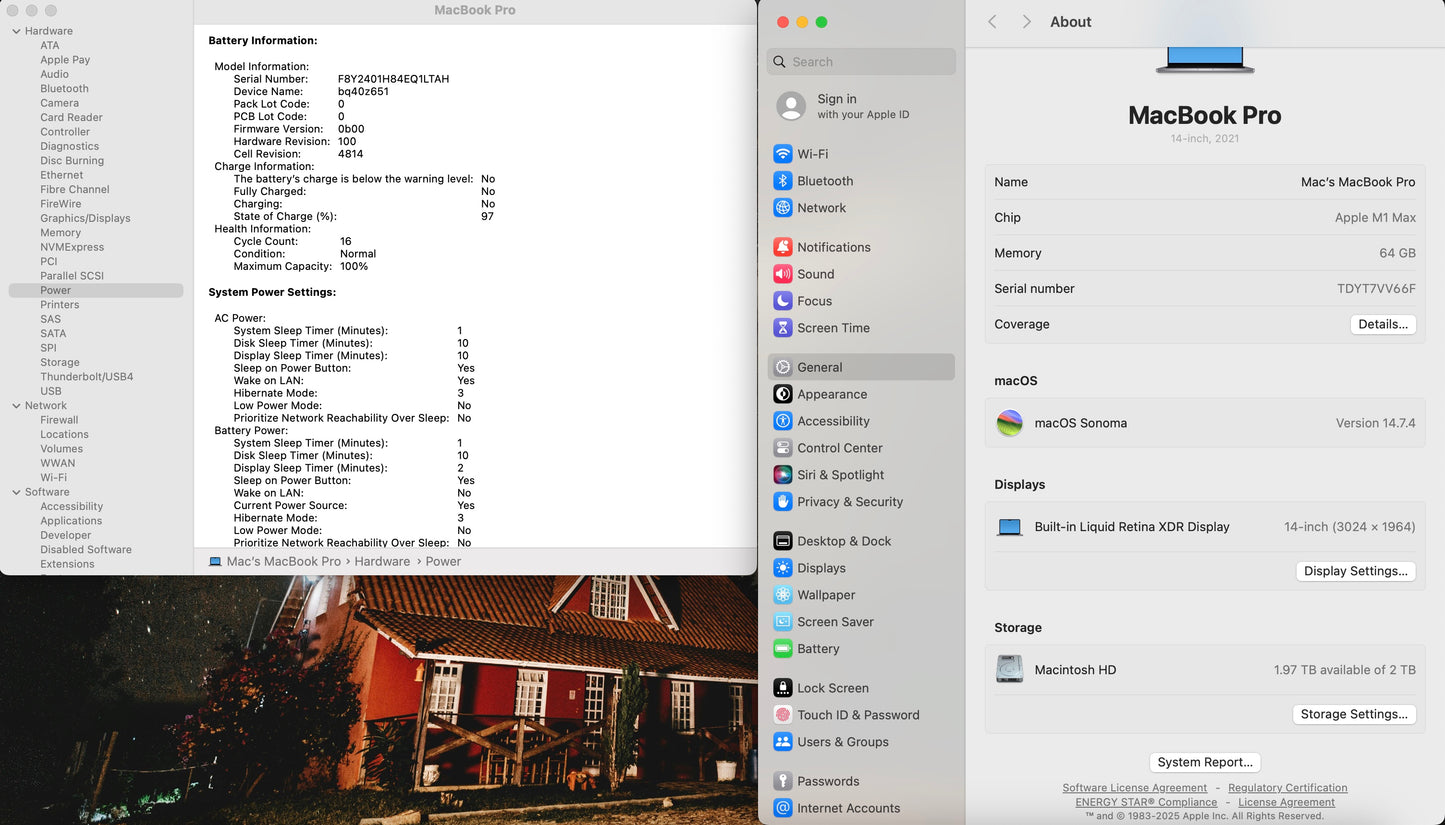Select Graphics/Displays in the sidebar
1445x825 pixels.
(x=85, y=218)
